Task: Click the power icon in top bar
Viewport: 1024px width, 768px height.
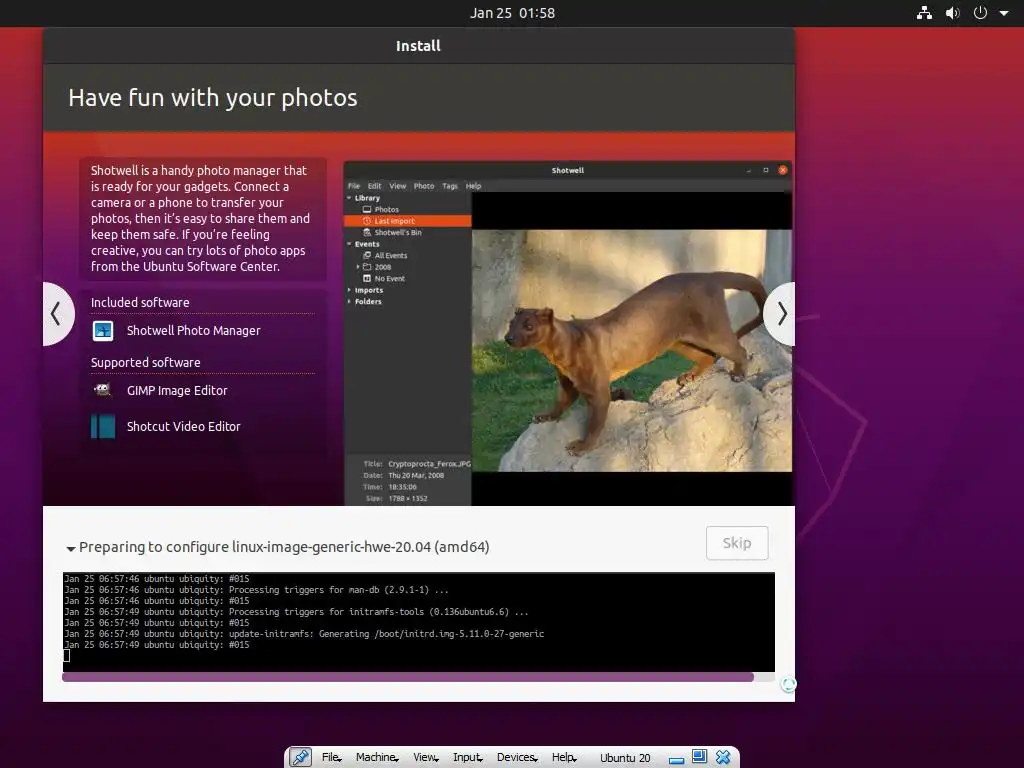Action: [x=980, y=13]
